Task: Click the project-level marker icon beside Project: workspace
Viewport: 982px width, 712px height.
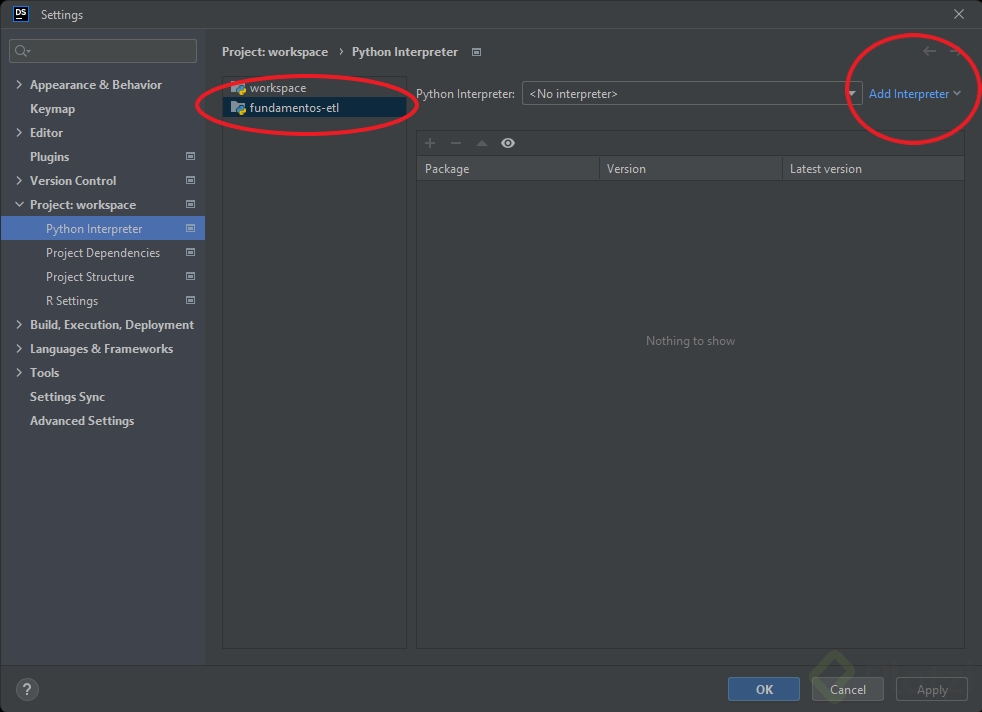Action: 190,204
